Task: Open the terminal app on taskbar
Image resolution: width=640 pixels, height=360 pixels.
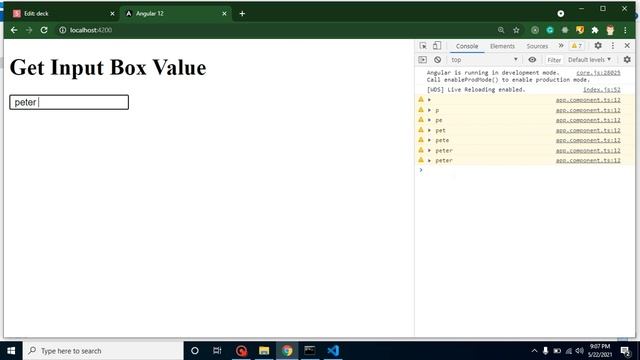Action: click(x=310, y=351)
